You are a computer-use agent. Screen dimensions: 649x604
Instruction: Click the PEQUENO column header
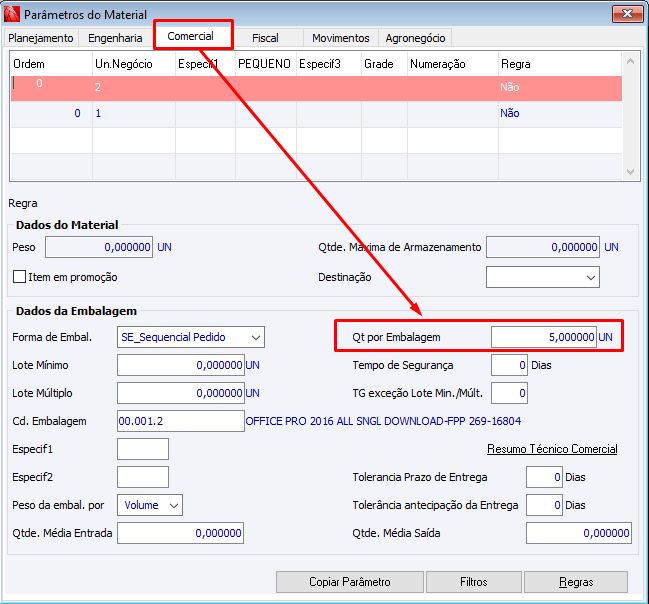pyautogui.click(x=266, y=64)
